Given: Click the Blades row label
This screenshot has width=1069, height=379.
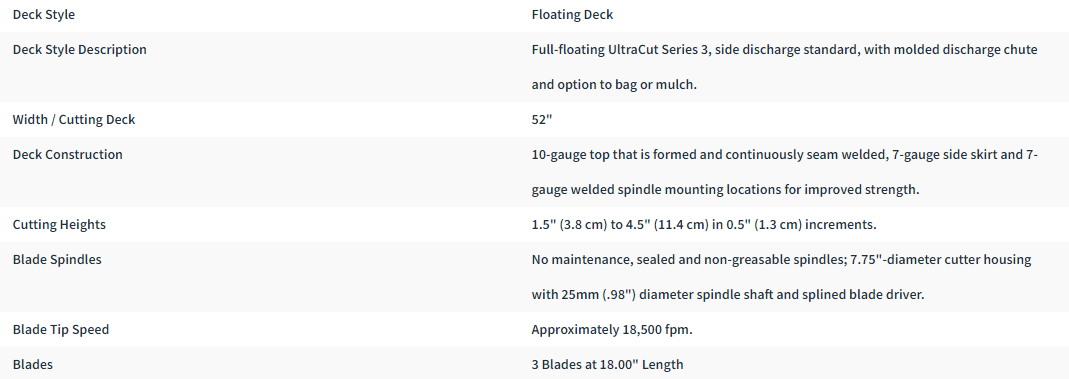Looking at the screenshot, I should pyautogui.click(x=33, y=365).
